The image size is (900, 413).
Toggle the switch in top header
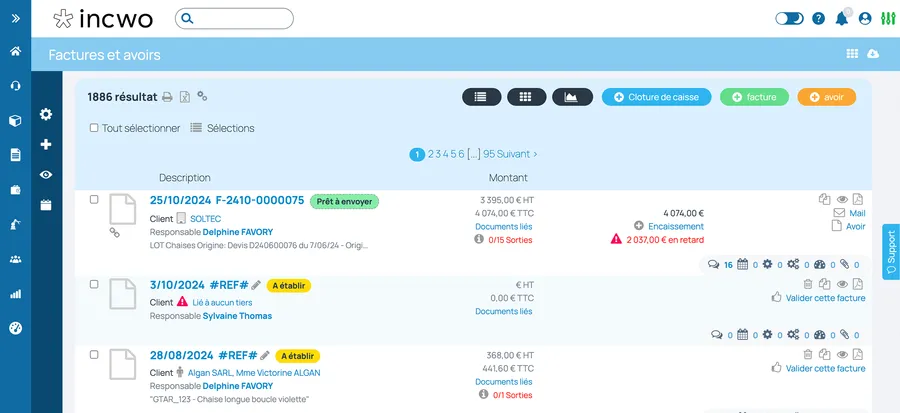click(789, 18)
